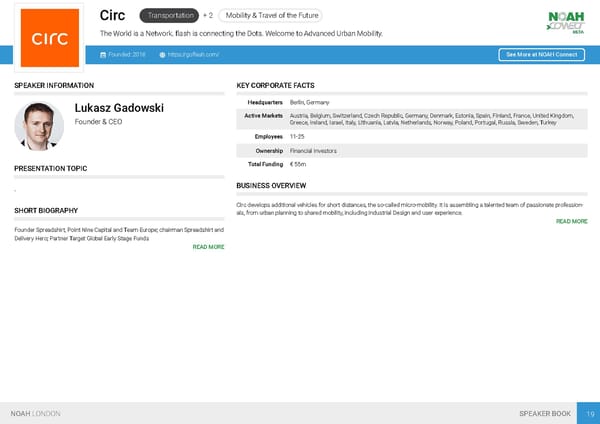
Task: Open the goflash.com website link
Action: coord(194,54)
